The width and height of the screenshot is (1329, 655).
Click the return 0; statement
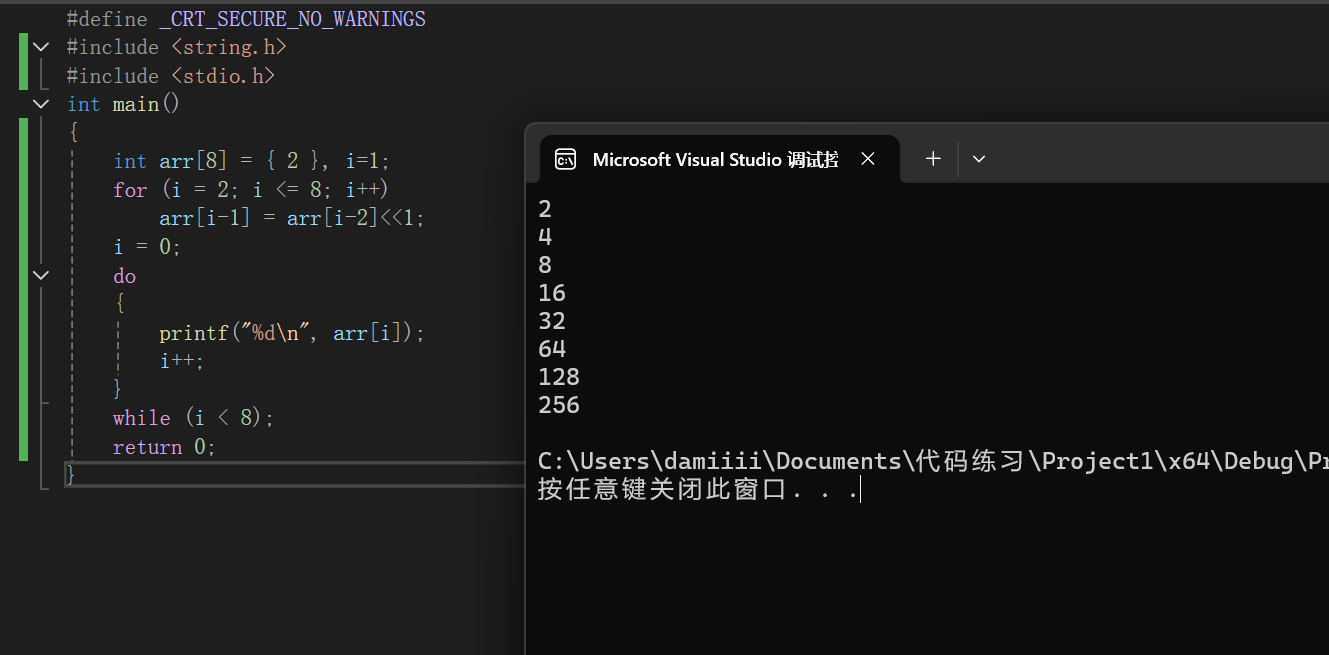[164, 447]
